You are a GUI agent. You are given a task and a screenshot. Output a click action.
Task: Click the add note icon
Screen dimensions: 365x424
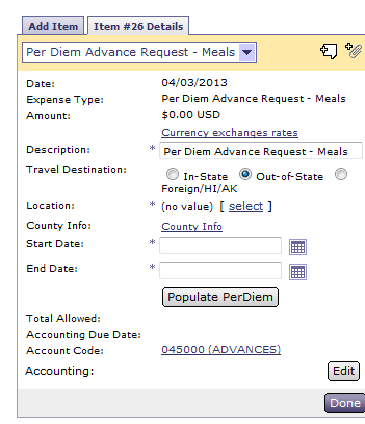329,51
